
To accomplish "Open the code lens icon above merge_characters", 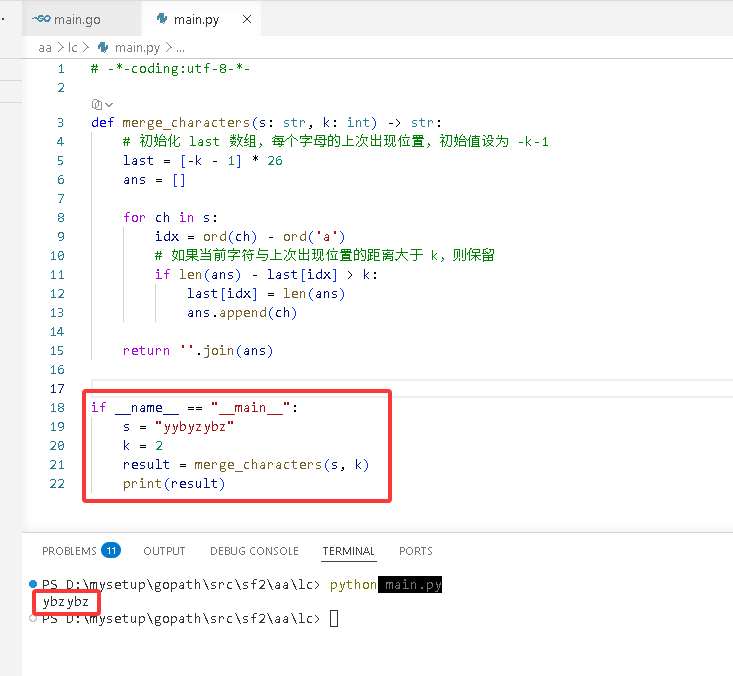I will tap(96, 104).
